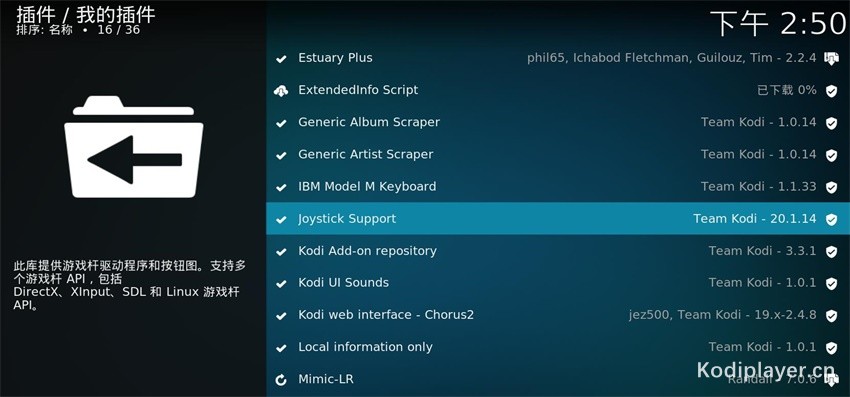Image resolution: width=850 pixels, height=397 pixels.
Task: Click enabled checkmark beside Estuary Plus
Action: coord(281,59)
